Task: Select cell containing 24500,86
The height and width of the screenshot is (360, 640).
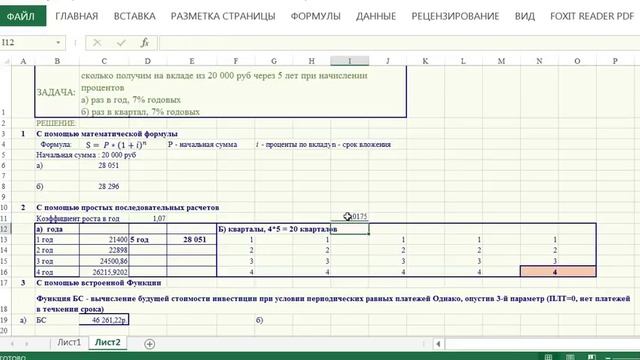Action: click(x=104, y=261)
